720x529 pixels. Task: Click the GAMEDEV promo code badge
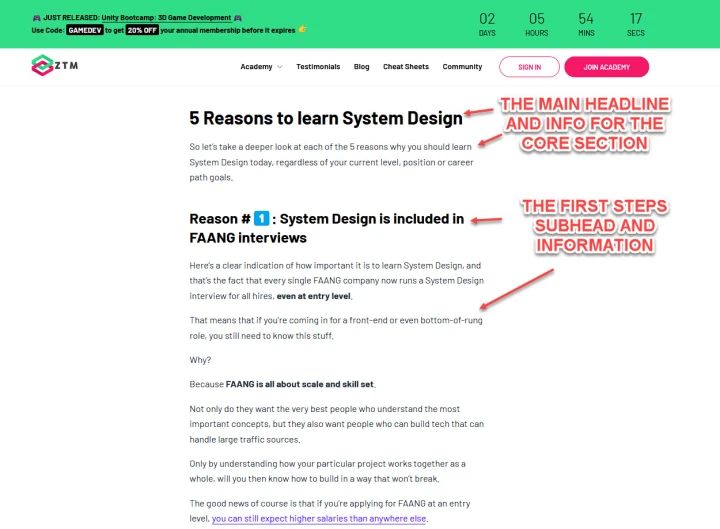[x=84, y=30]
